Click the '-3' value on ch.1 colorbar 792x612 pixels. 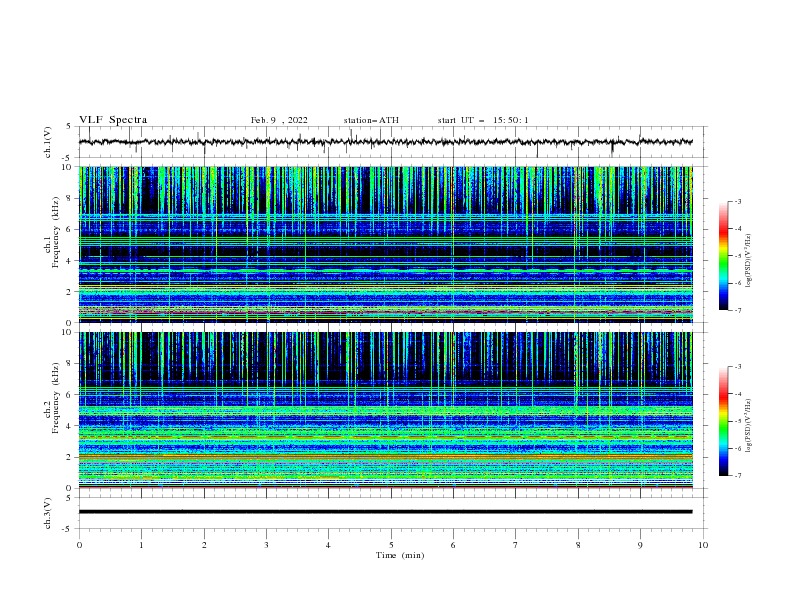[737, 201]
